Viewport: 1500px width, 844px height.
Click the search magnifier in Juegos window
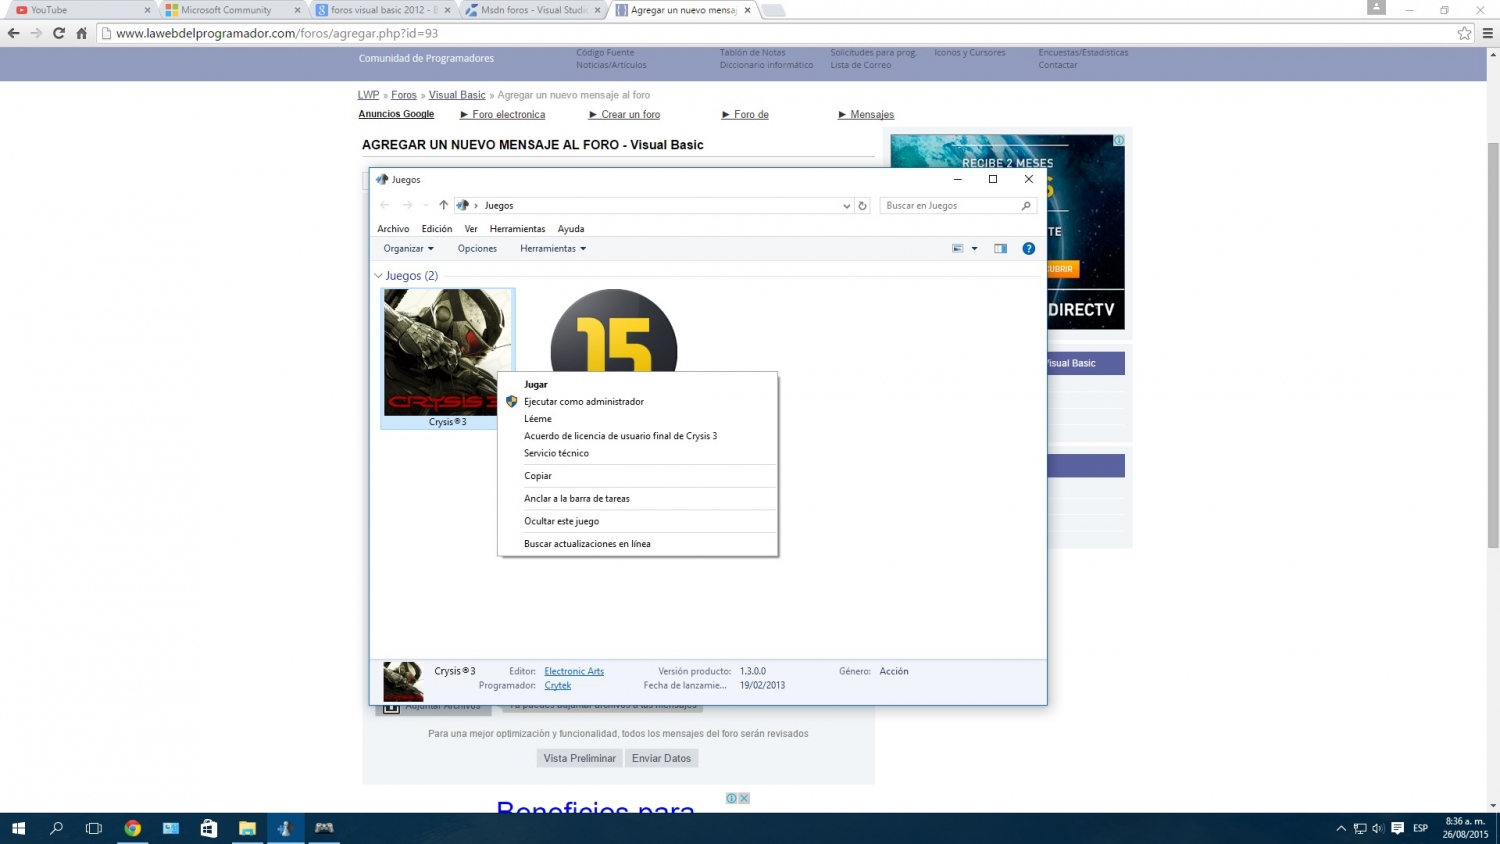pyautogui.click(x=1026, y=206)
